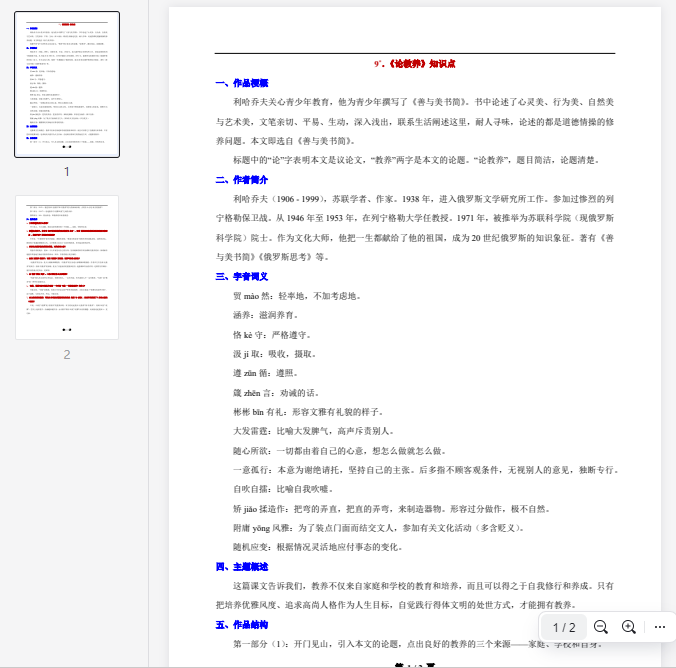Image resolution: width=676 pixels, height=668 pixels.
Task: Click the heading 四、主题概述
Action: 241,566
